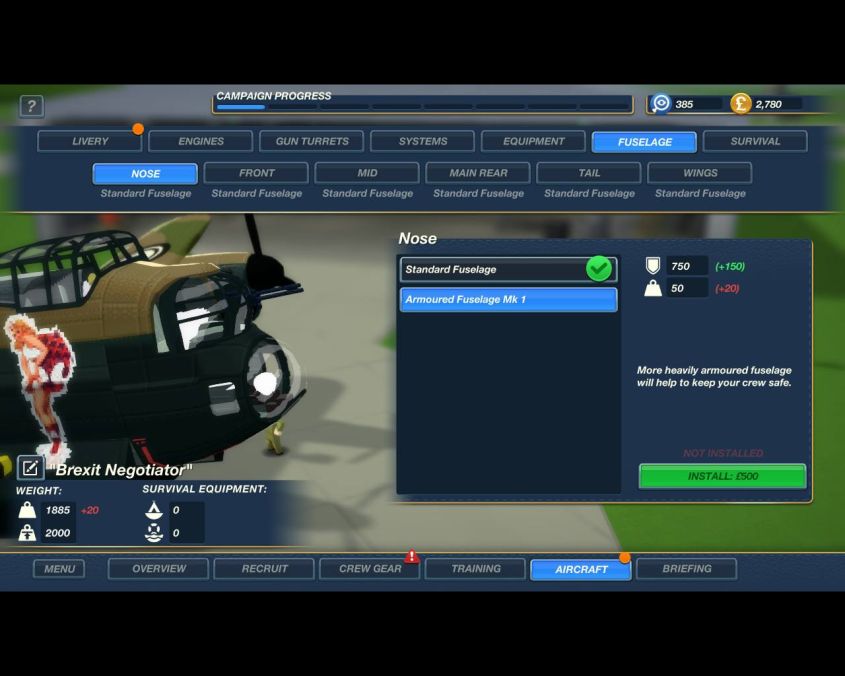Choose Armoured Fuselage Mk 1 option
The width and height of the screenshot is (845, 676).
508,299
